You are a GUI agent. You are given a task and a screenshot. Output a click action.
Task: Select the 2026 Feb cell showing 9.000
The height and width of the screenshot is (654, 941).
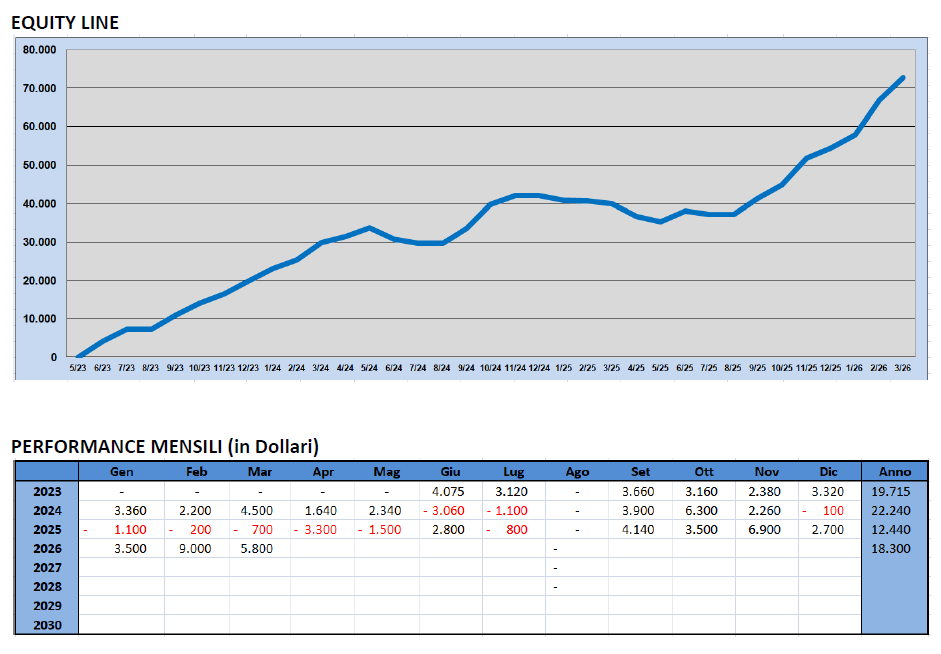[x=196, y=549]
